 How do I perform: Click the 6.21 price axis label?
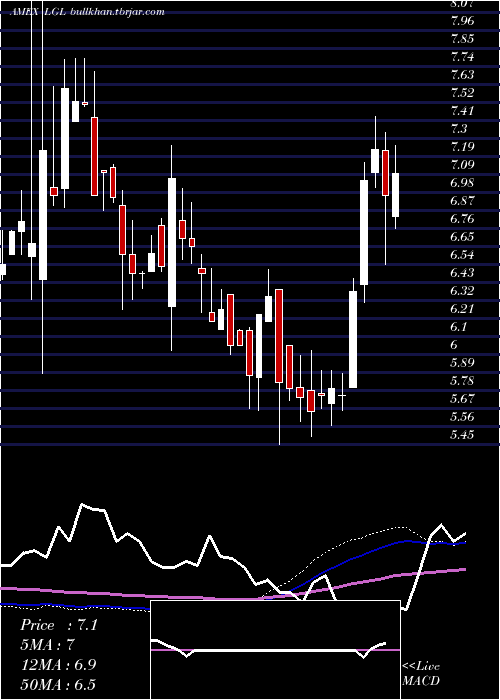pyautogui.click(x=462, y=309)
